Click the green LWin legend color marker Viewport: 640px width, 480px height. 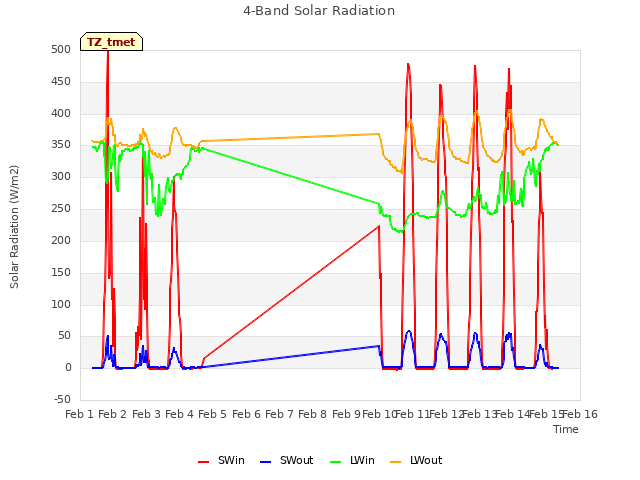[x=335, y=462]
